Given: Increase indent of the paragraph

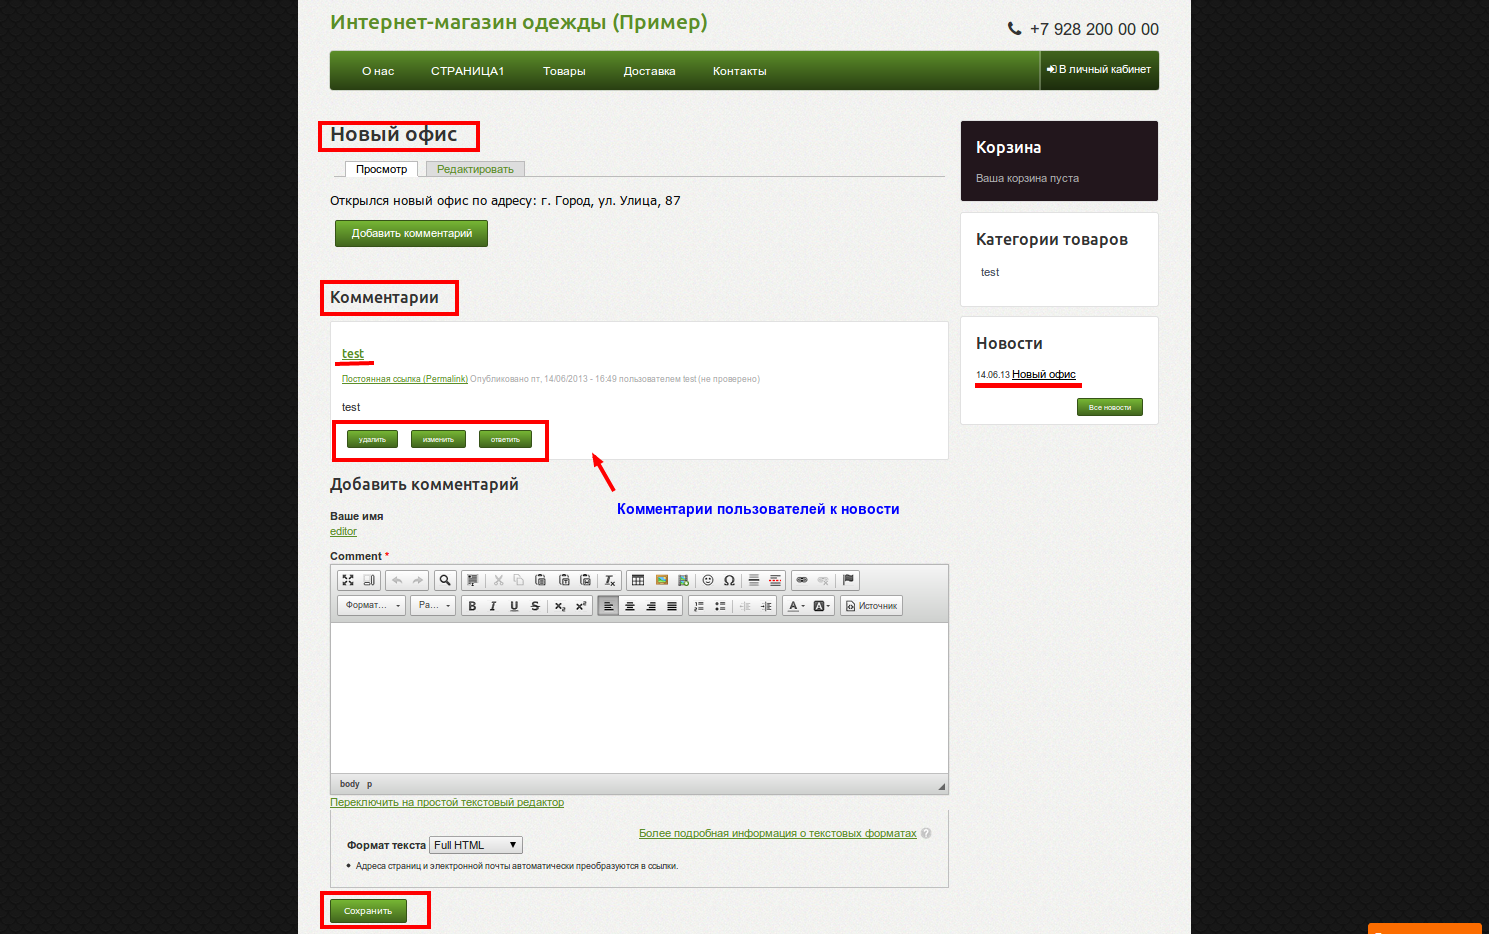Looking at the screenshot, I should click(x=766, y=606).
